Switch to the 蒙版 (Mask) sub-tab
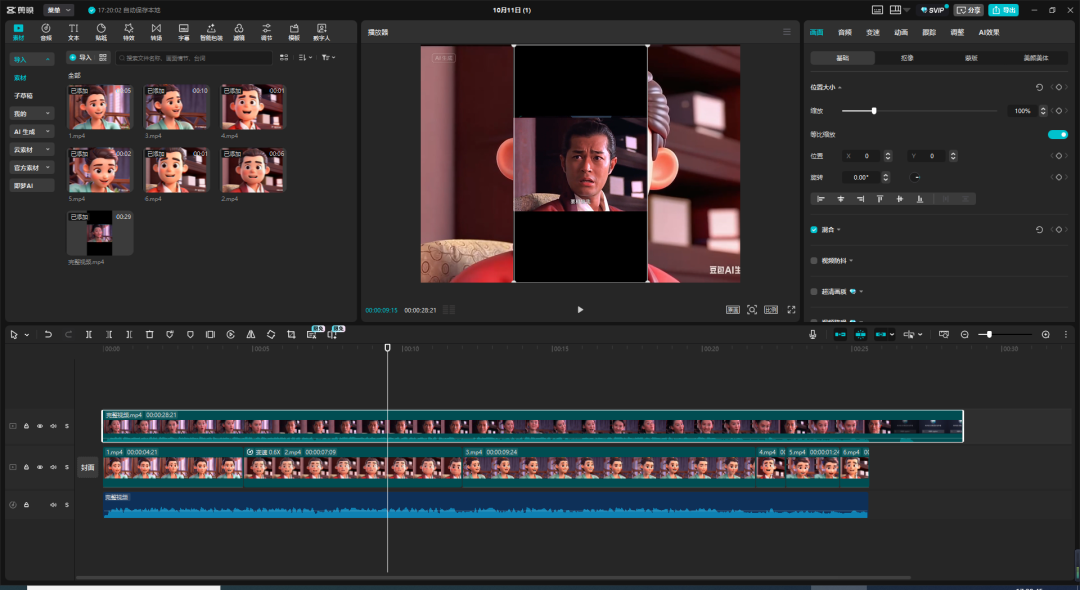The width and height of the screenshot is (1080, 590). point(971,58)
